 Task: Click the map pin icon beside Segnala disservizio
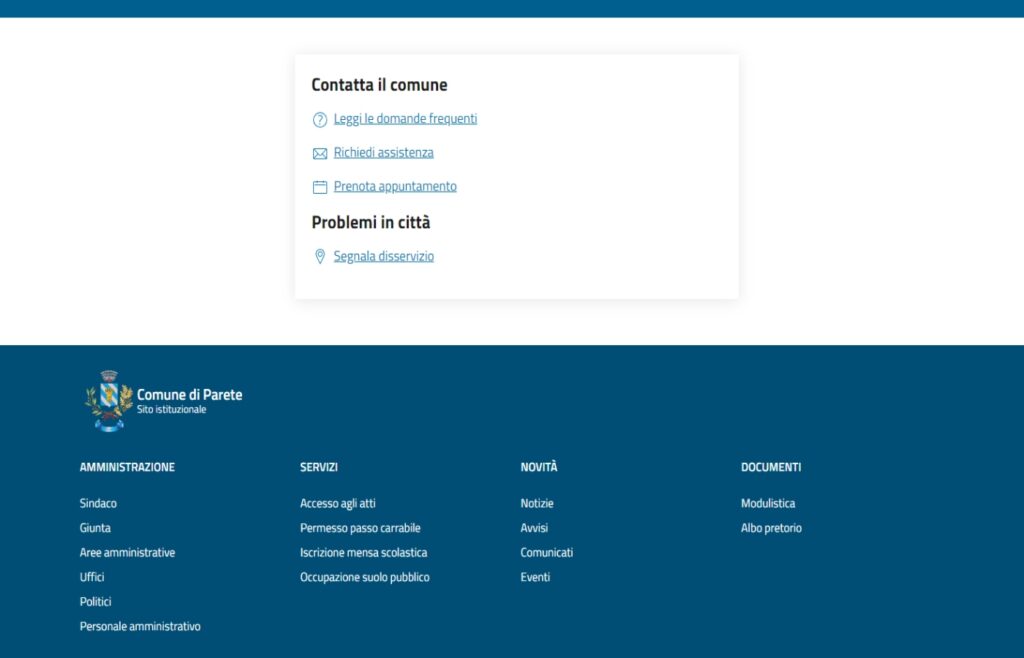pos(320,257)
